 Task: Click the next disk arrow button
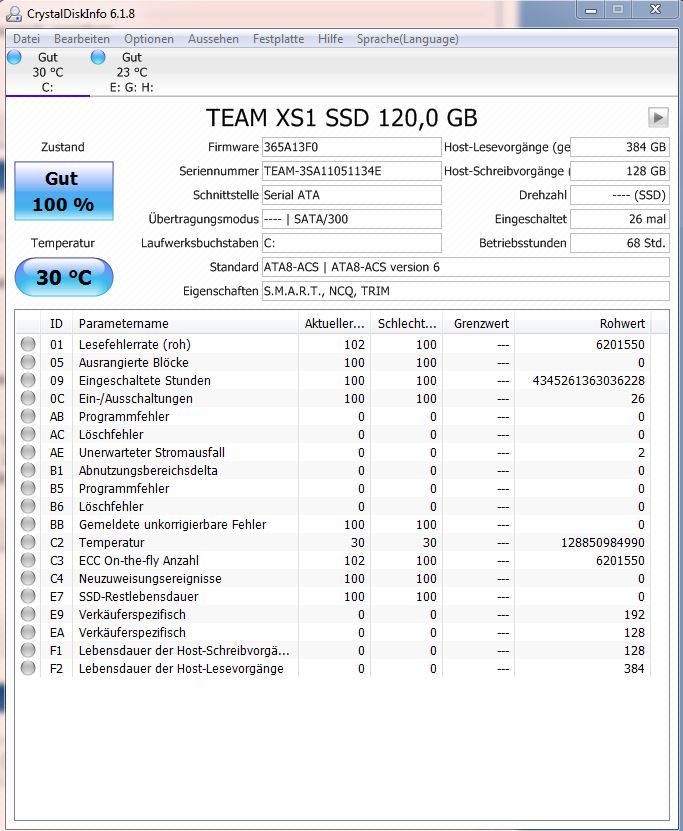658,117
